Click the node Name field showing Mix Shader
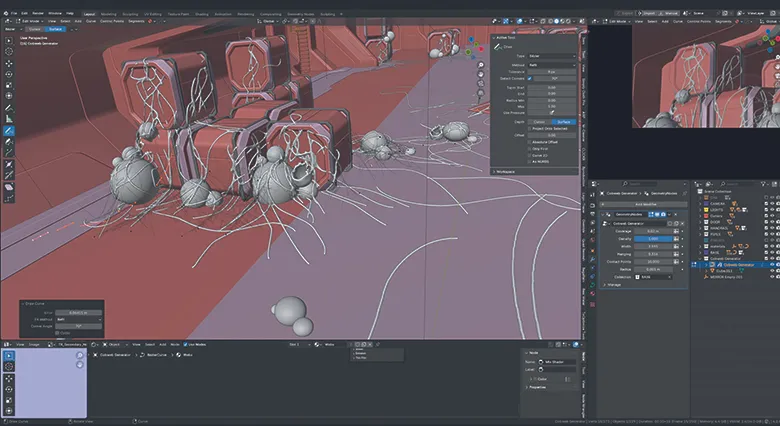 coord(557,362)
